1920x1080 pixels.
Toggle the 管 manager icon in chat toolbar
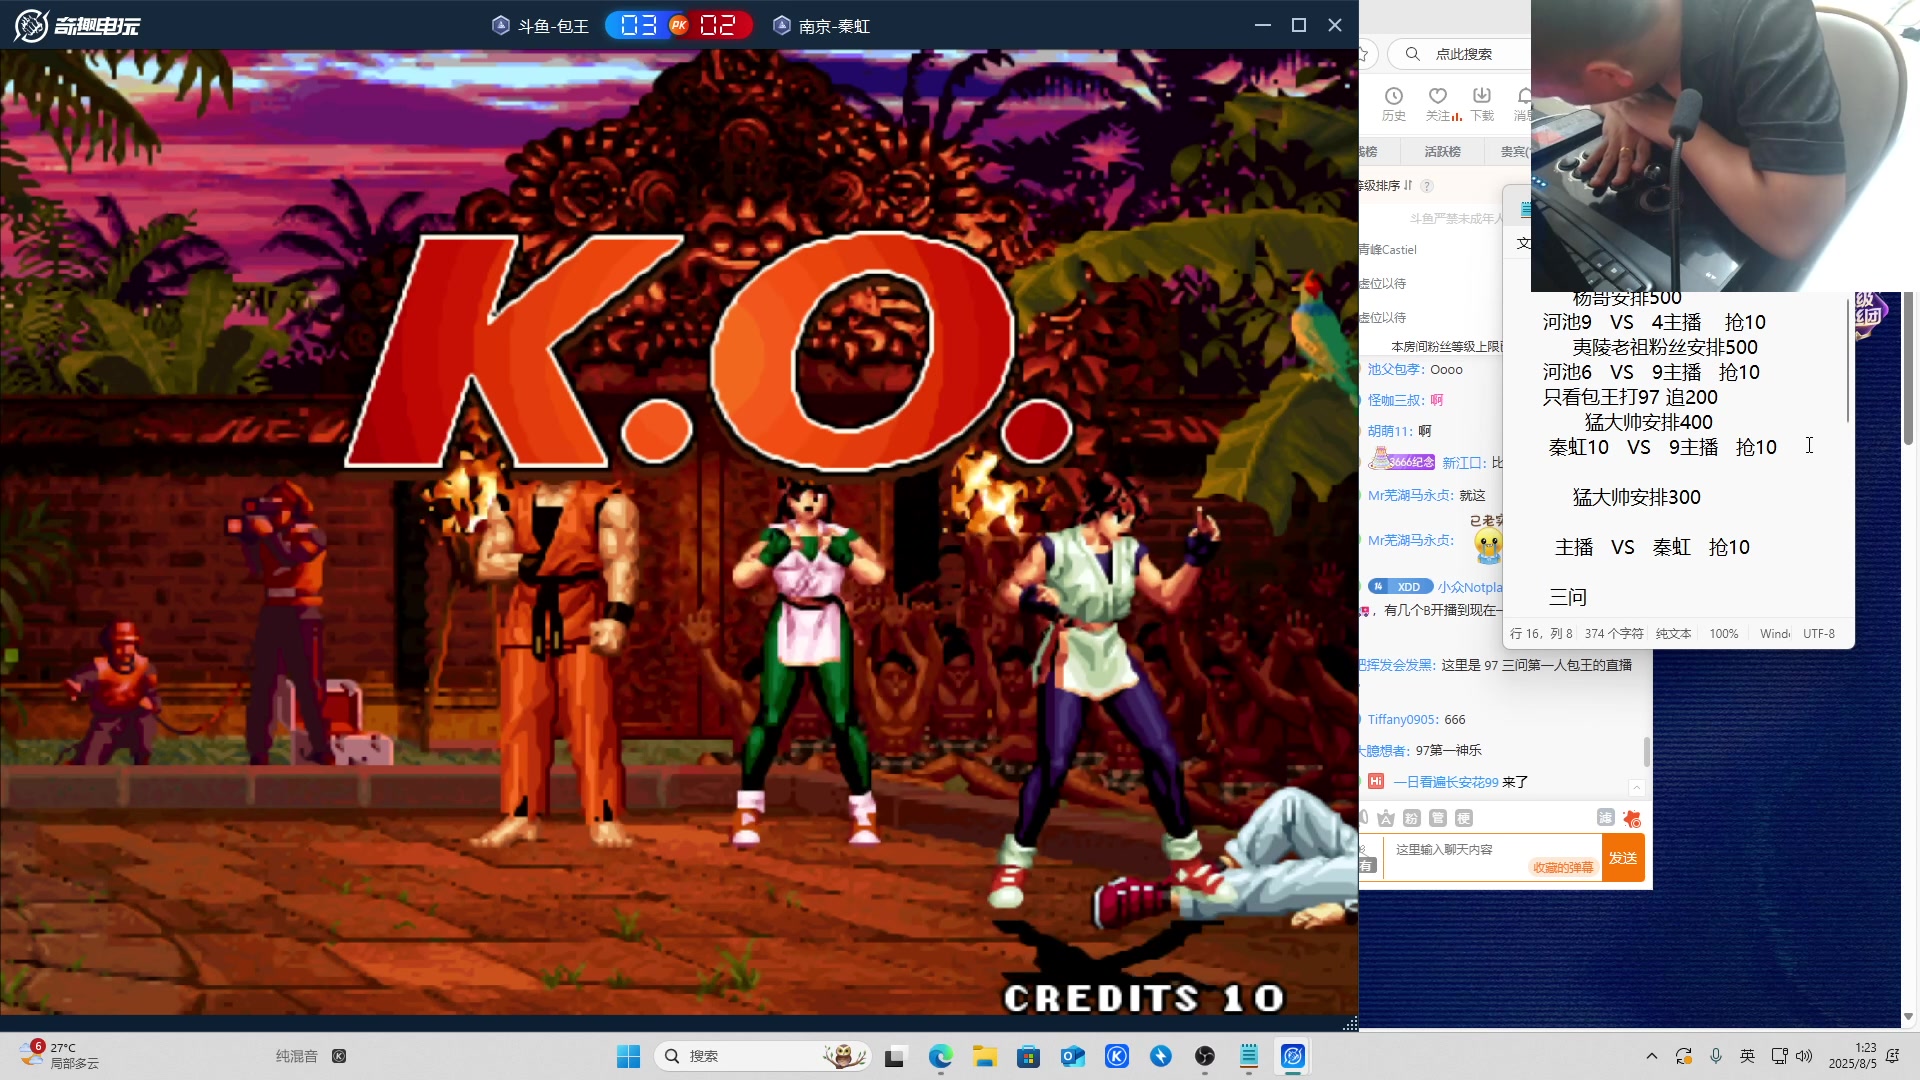tap(1438, 818)
